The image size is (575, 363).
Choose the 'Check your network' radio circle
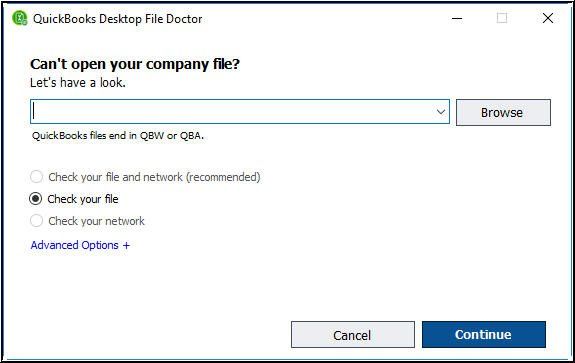point(36,221)
